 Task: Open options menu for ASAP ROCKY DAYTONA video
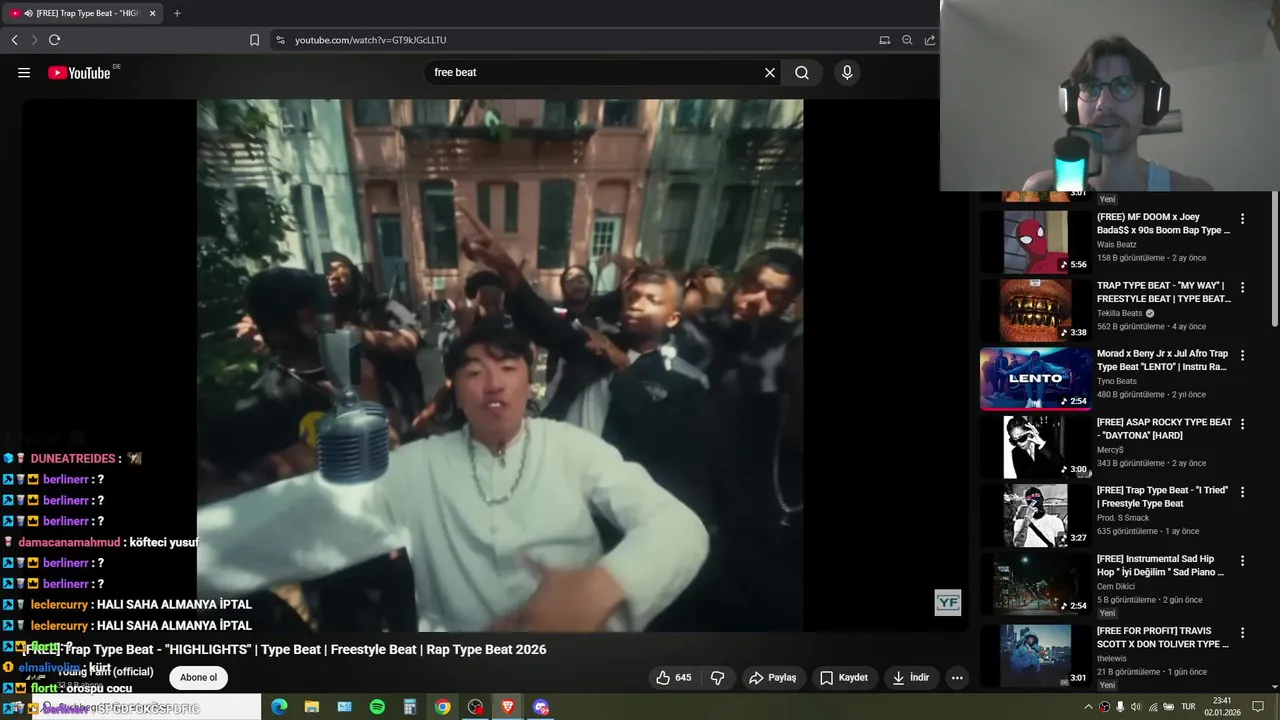point(1243,424)
